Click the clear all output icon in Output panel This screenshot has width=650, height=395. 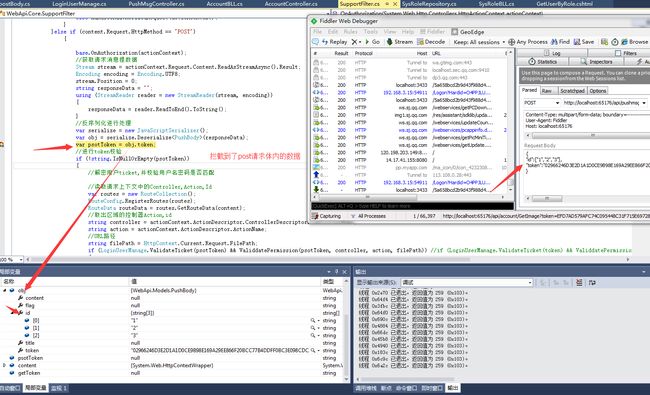[x=579, y=283]
